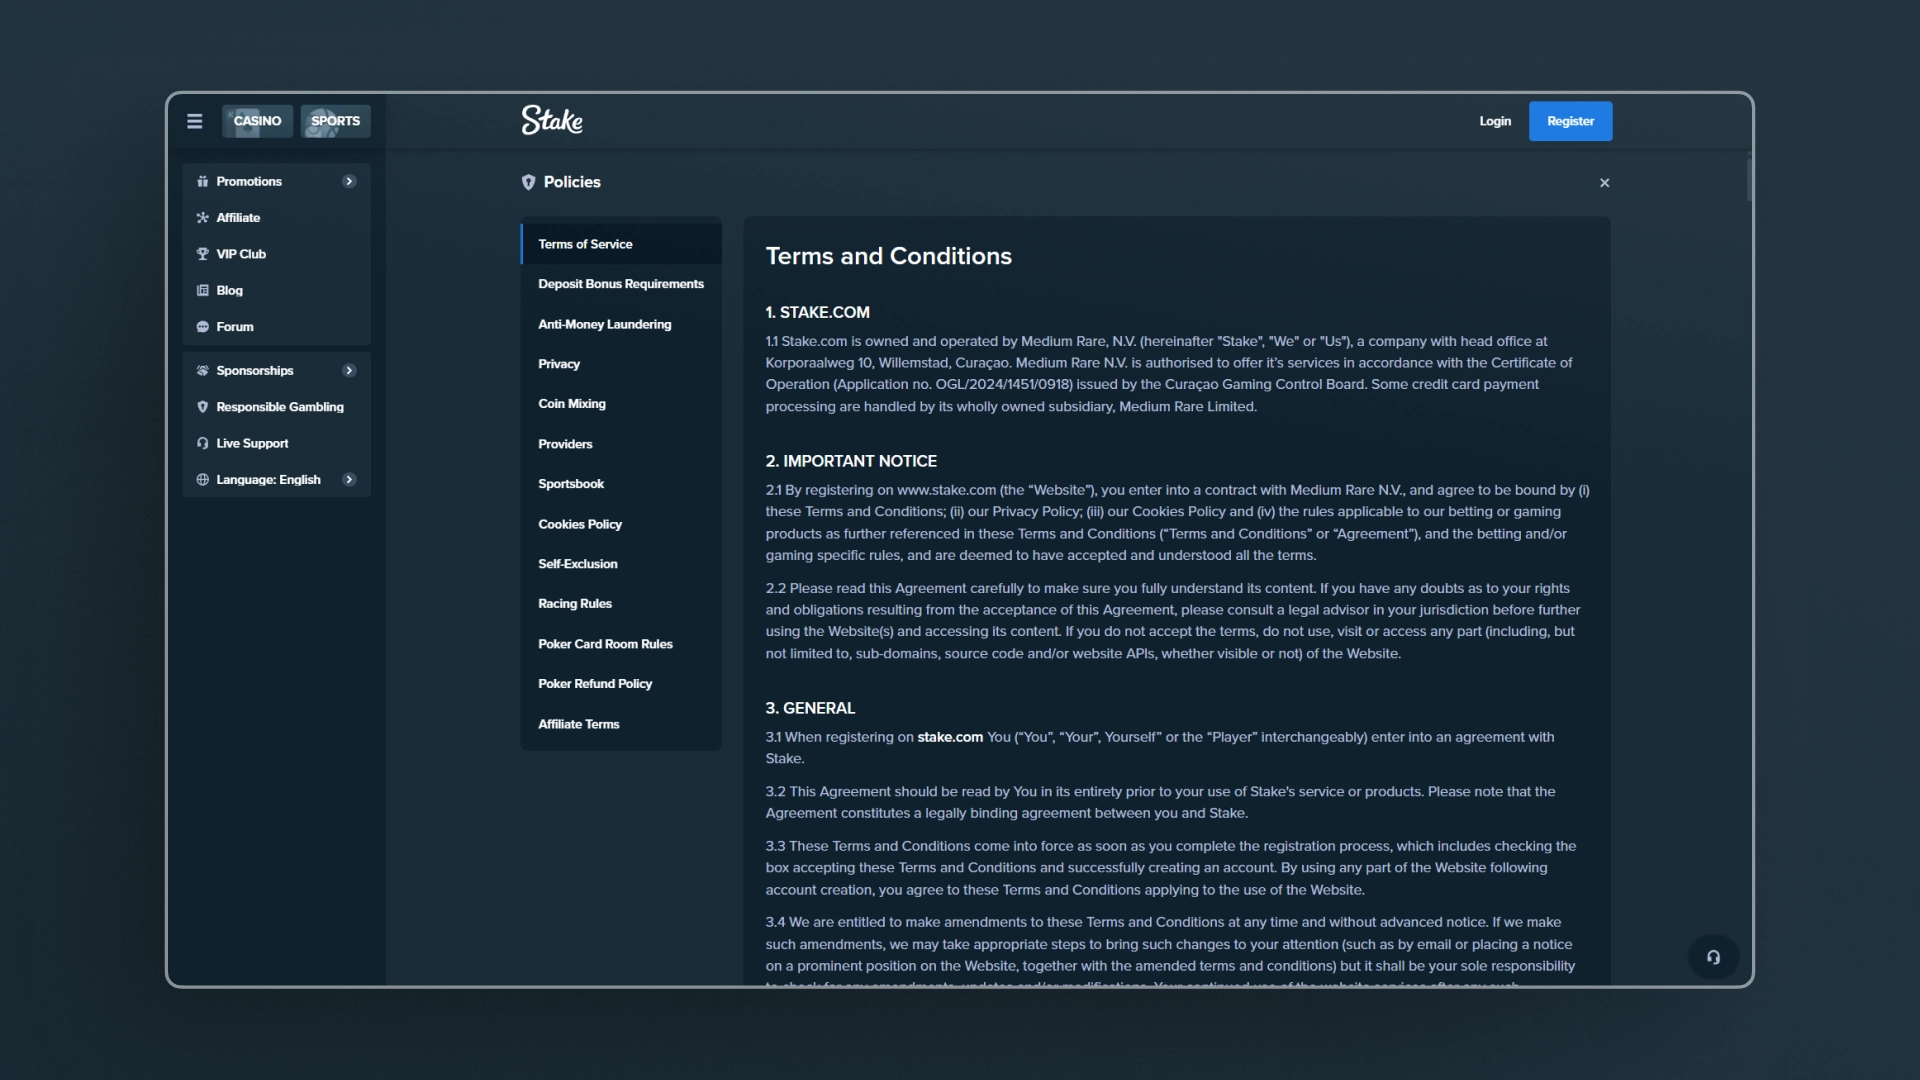Open the Sportsbook policy tab
Viewport: 1920px width, 1080px height.
click(x=621, y=484)
